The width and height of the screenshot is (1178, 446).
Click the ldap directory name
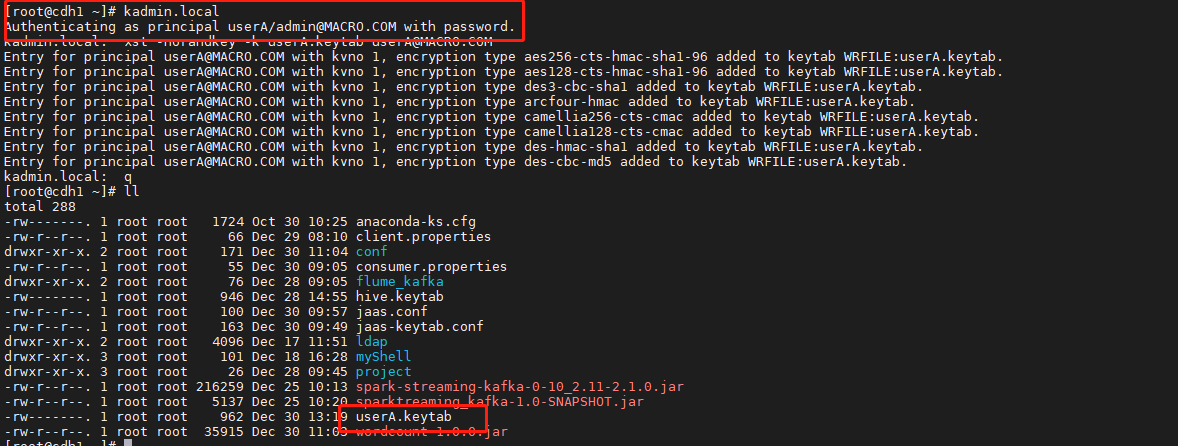click(371, 342)
